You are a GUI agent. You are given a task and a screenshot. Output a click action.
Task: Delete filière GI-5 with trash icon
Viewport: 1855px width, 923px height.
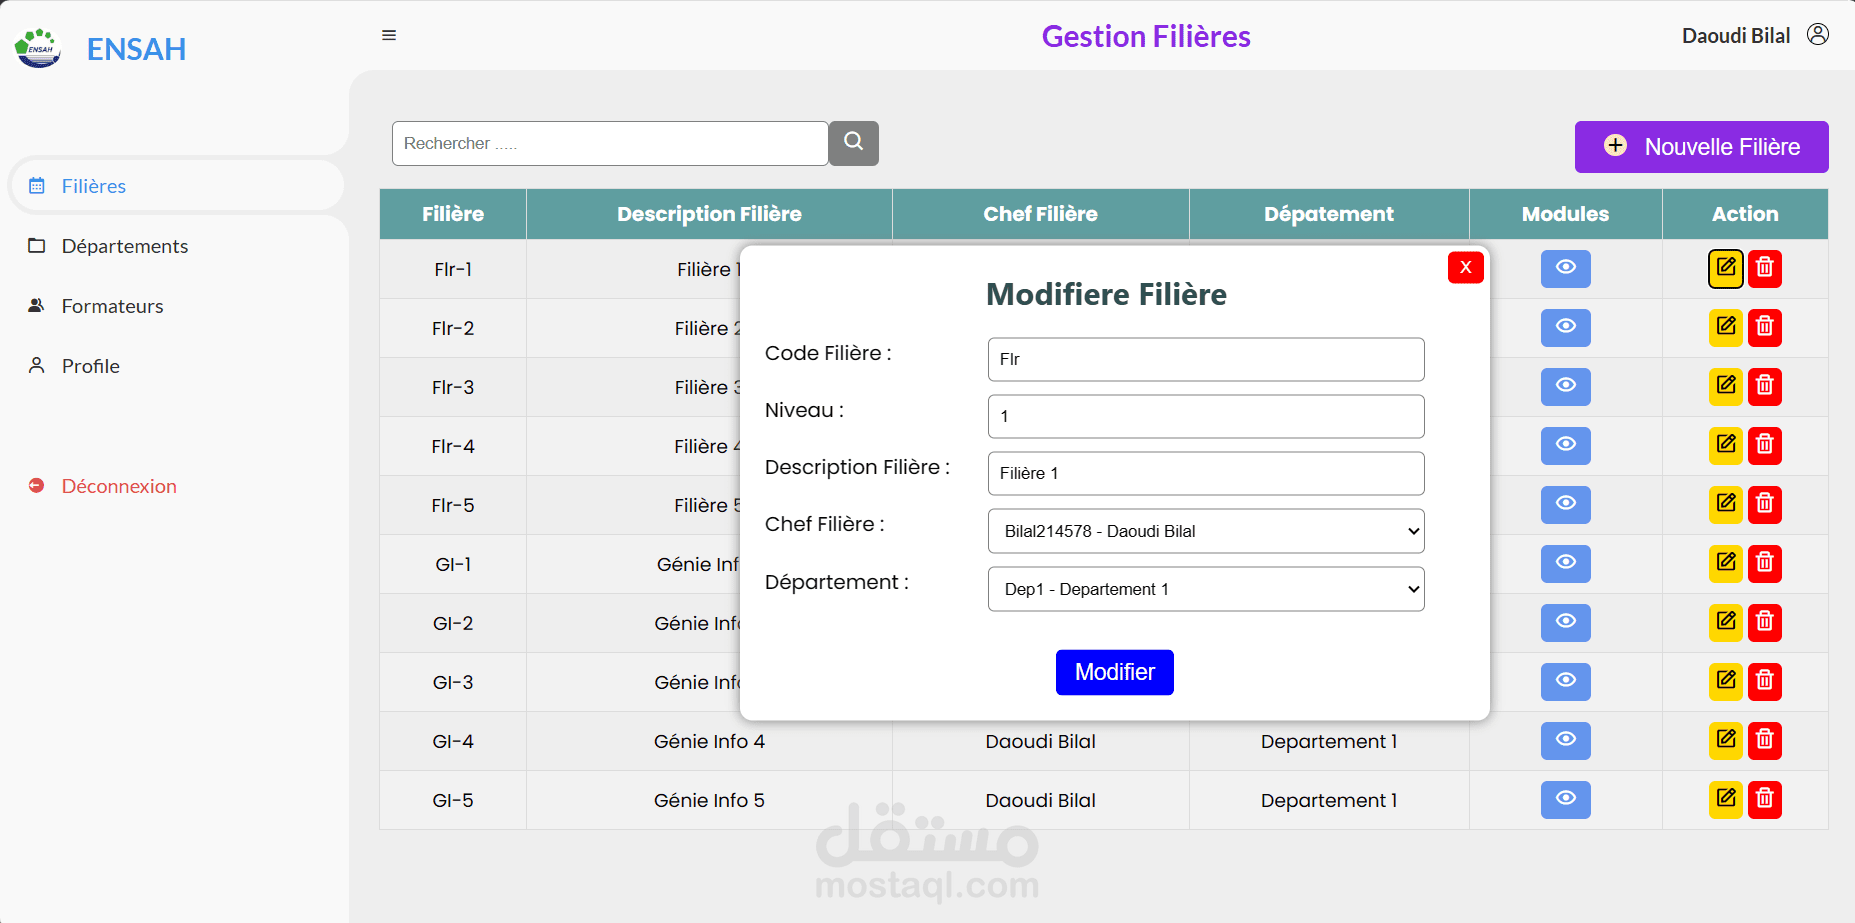1765,799
